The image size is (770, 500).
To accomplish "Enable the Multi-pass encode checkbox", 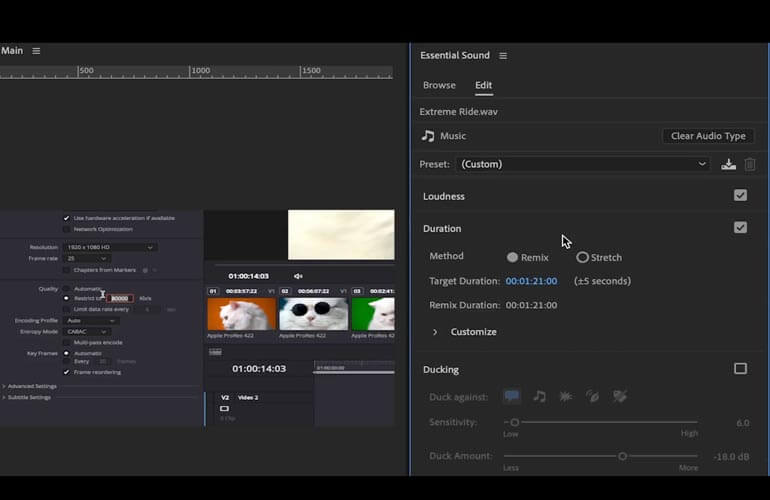I will [x=66, y=342].
